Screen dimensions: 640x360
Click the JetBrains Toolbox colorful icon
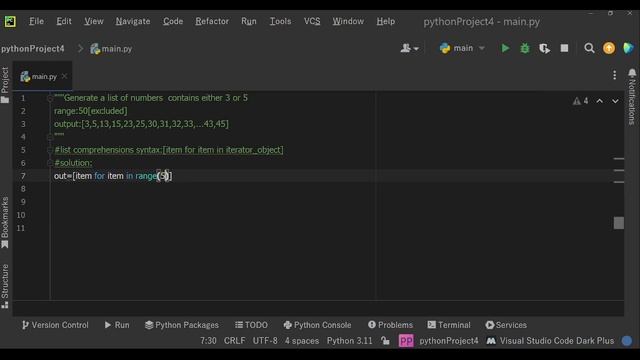coord(628,48)
